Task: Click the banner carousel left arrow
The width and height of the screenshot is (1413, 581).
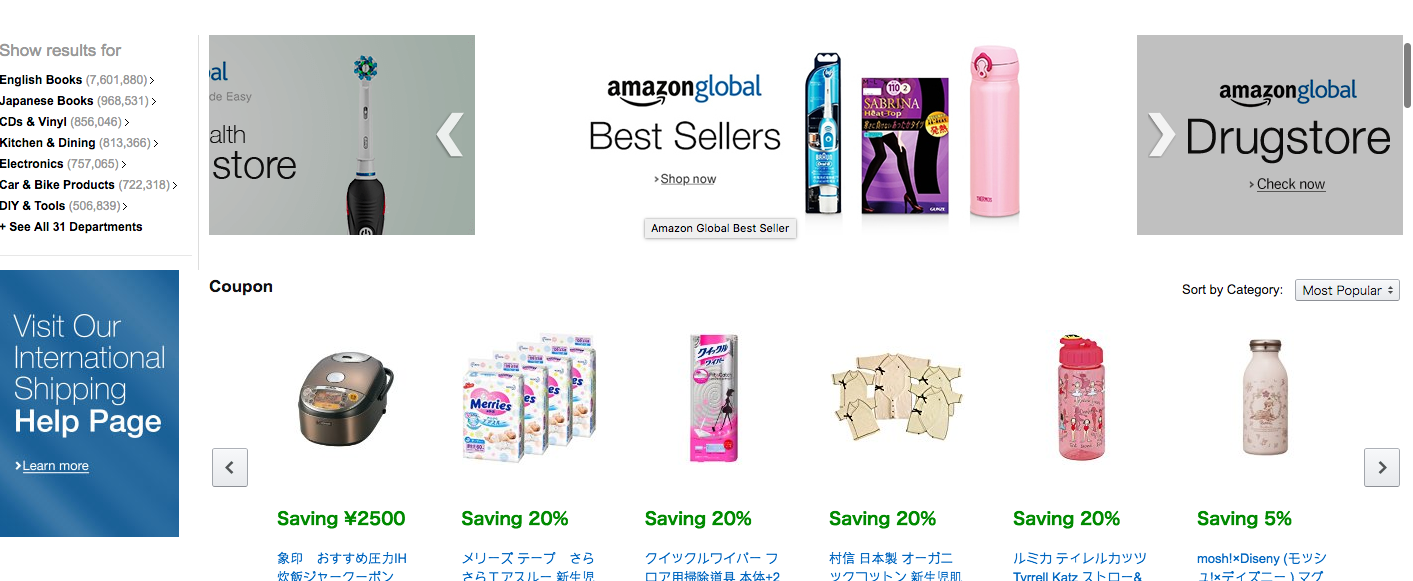Action: click(x=450, y=135)
